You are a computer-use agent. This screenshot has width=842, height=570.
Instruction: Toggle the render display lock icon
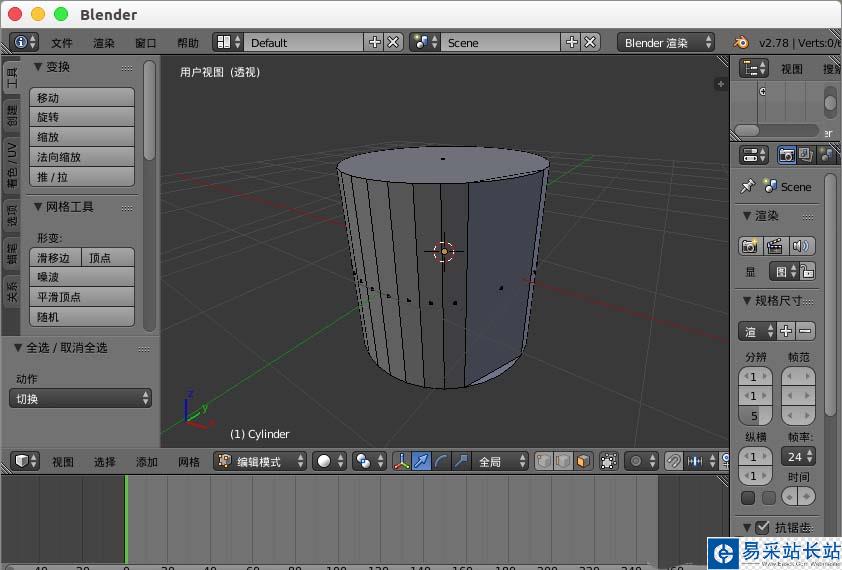point(808,271)
